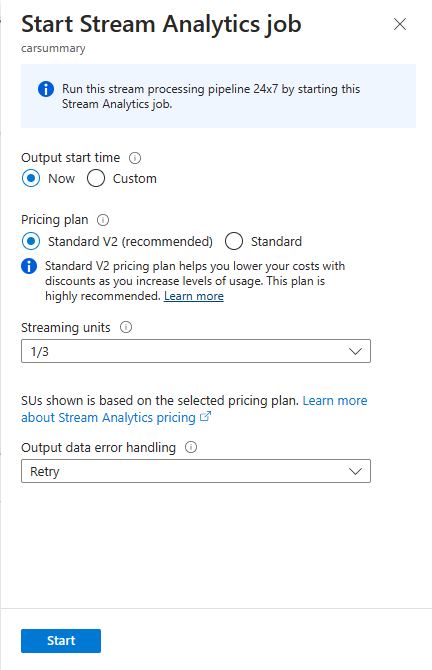Show the Streaming units info tooltip
The width and height of the screenshot is (432, 670).
[126, 327]
